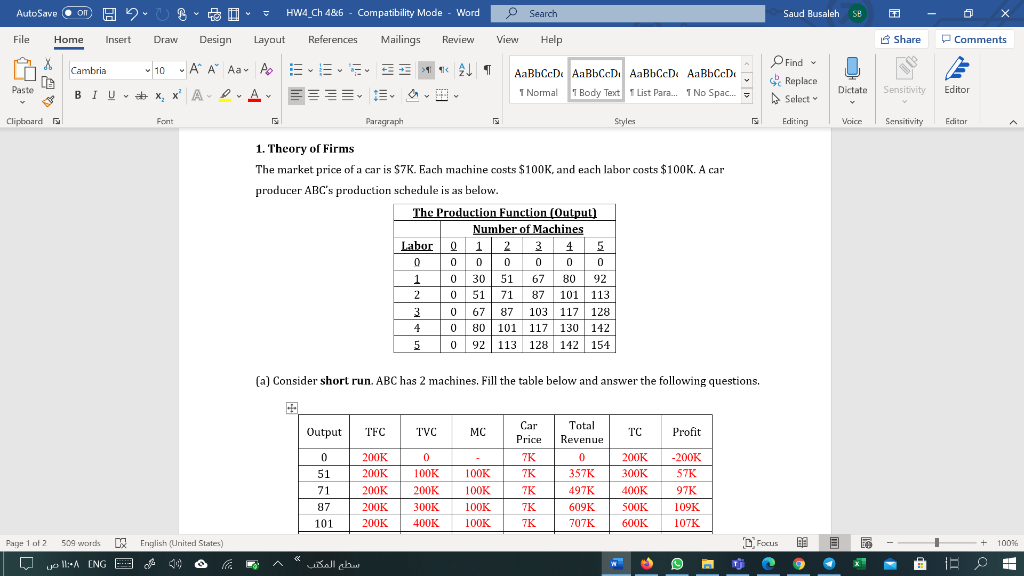Decrease the paragraph indent
The image size is (1024, 576).
coord(387,70)
